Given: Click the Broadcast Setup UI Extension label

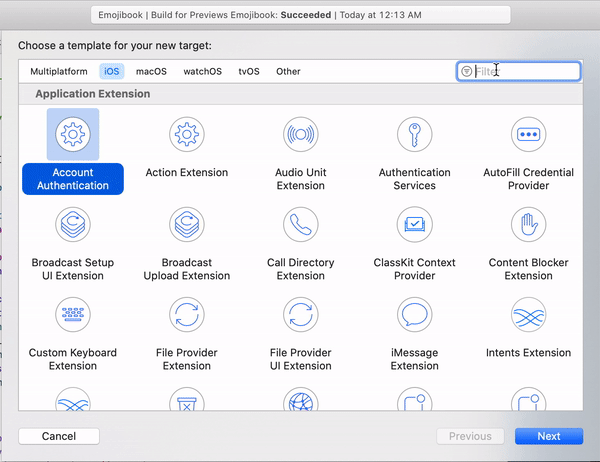Looking at the screenshot, I should [73, 269].
